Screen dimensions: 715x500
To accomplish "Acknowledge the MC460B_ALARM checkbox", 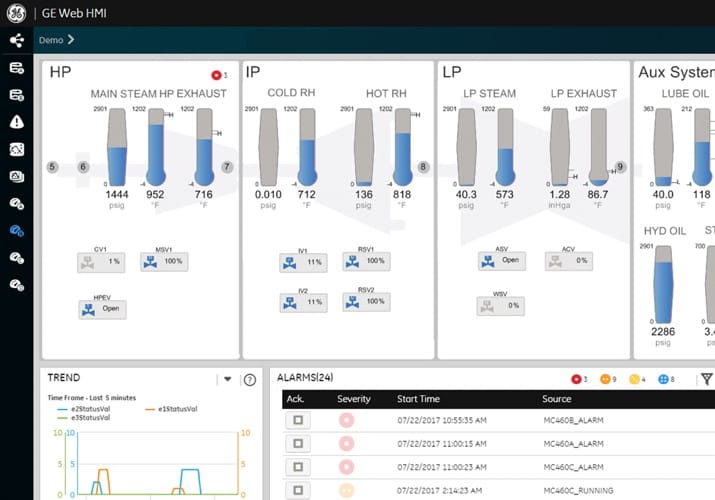I will pyautogui.click(x=298, y=420).
